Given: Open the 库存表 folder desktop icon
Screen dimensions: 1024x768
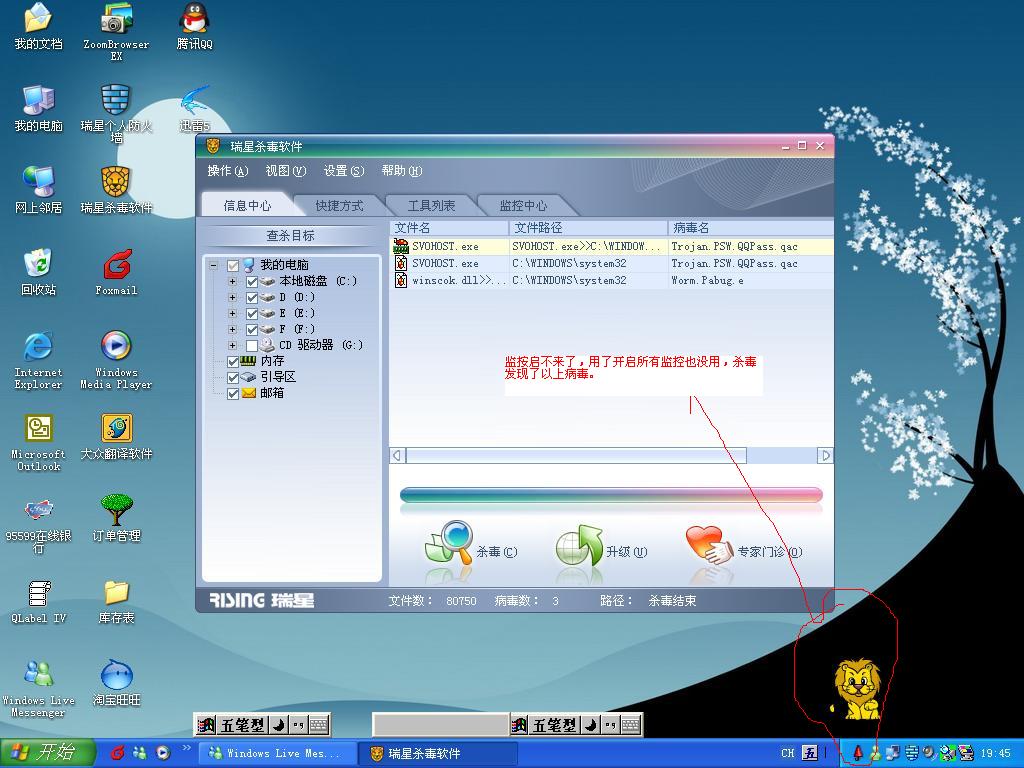Looking at the screenshot, I should tap(116, 601).
